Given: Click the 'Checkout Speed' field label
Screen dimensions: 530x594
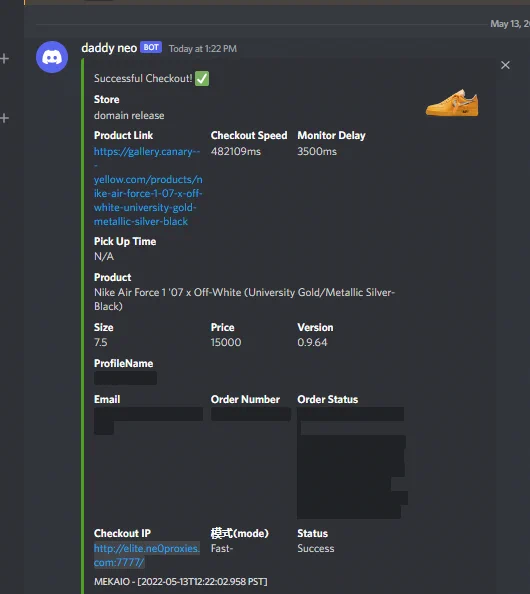Looking at the screenshot, I should 249,136.
